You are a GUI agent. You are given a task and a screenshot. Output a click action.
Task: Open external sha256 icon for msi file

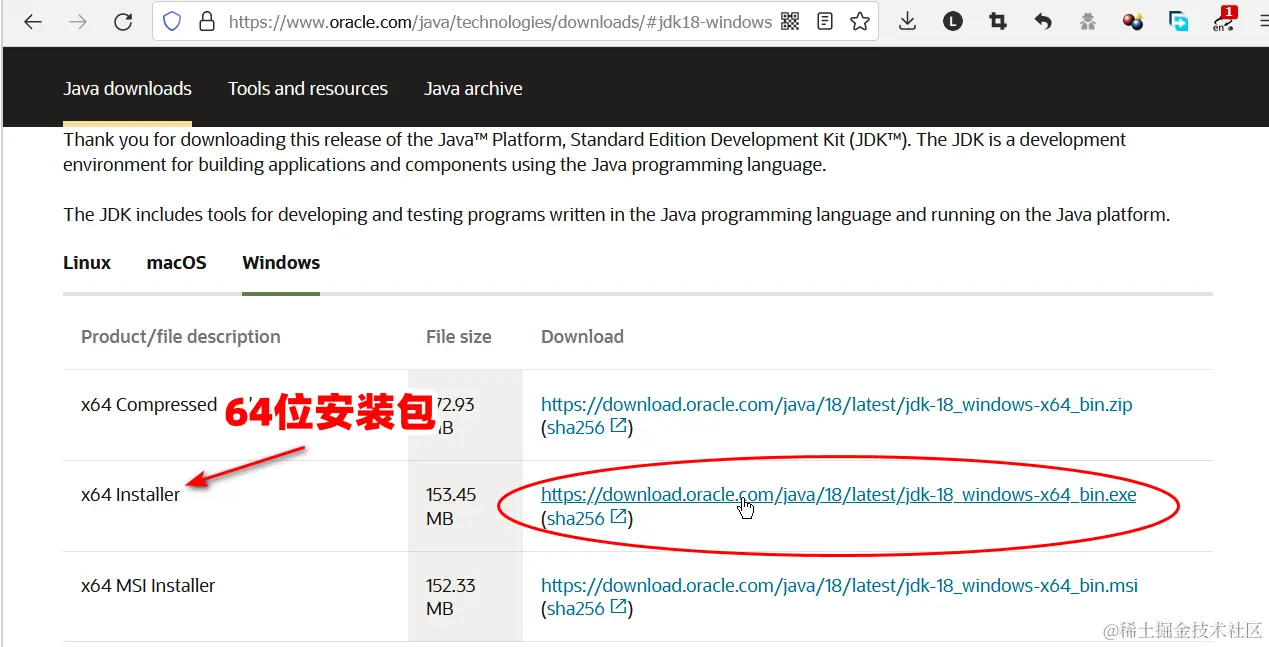619,607
